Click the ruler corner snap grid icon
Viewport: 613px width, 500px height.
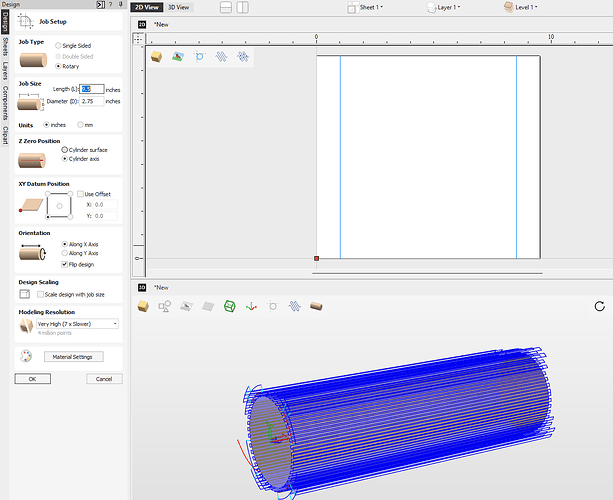138,38
